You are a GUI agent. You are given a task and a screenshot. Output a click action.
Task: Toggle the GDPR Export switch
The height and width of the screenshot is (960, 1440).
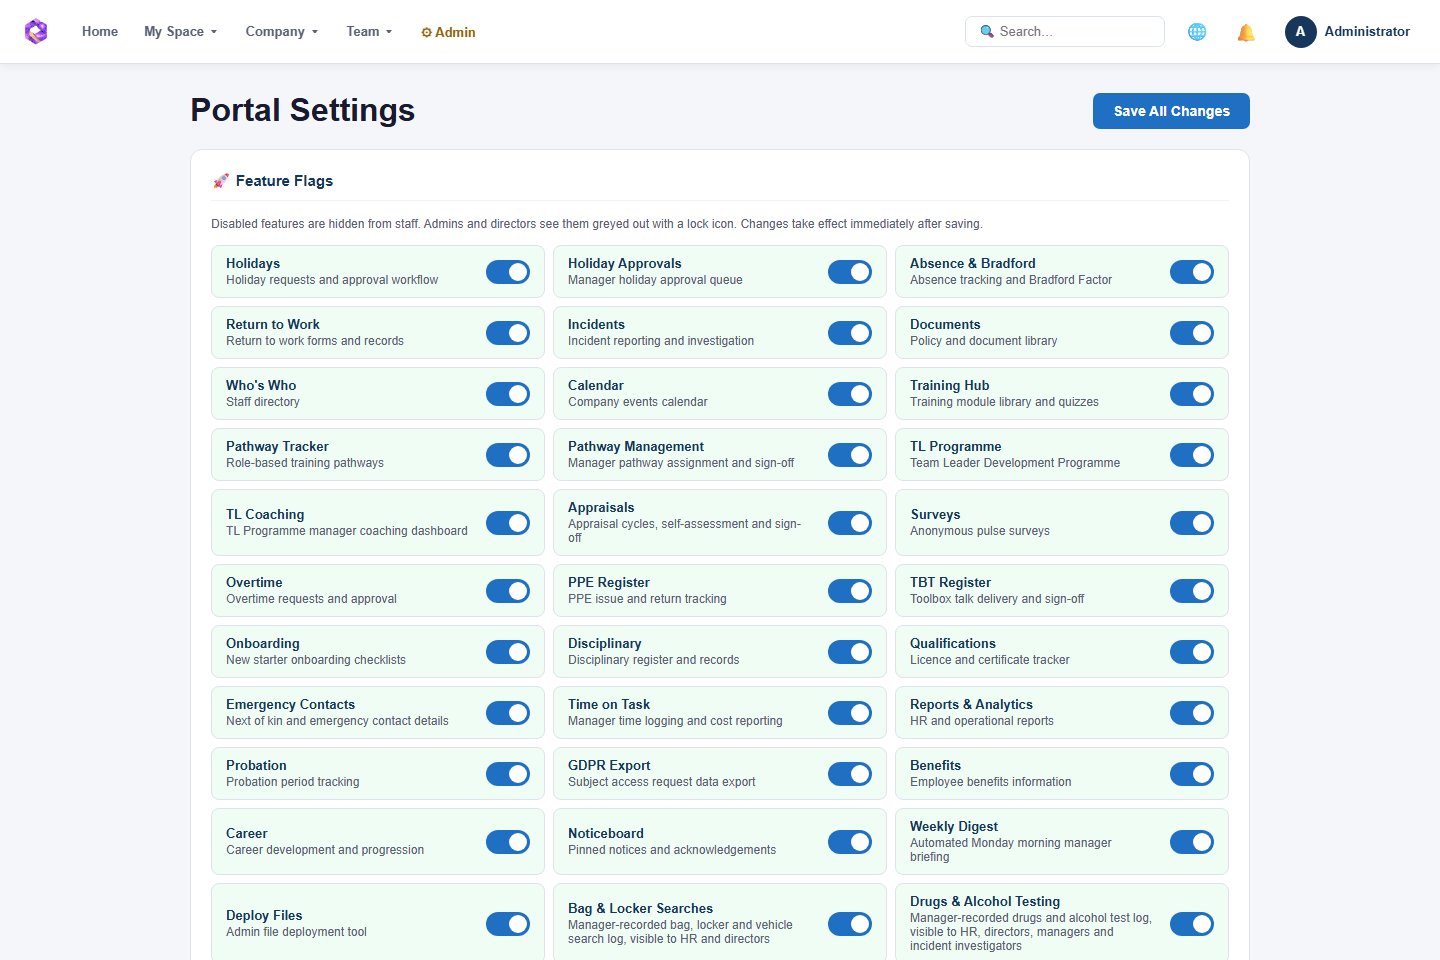click(x=850, y=774)
